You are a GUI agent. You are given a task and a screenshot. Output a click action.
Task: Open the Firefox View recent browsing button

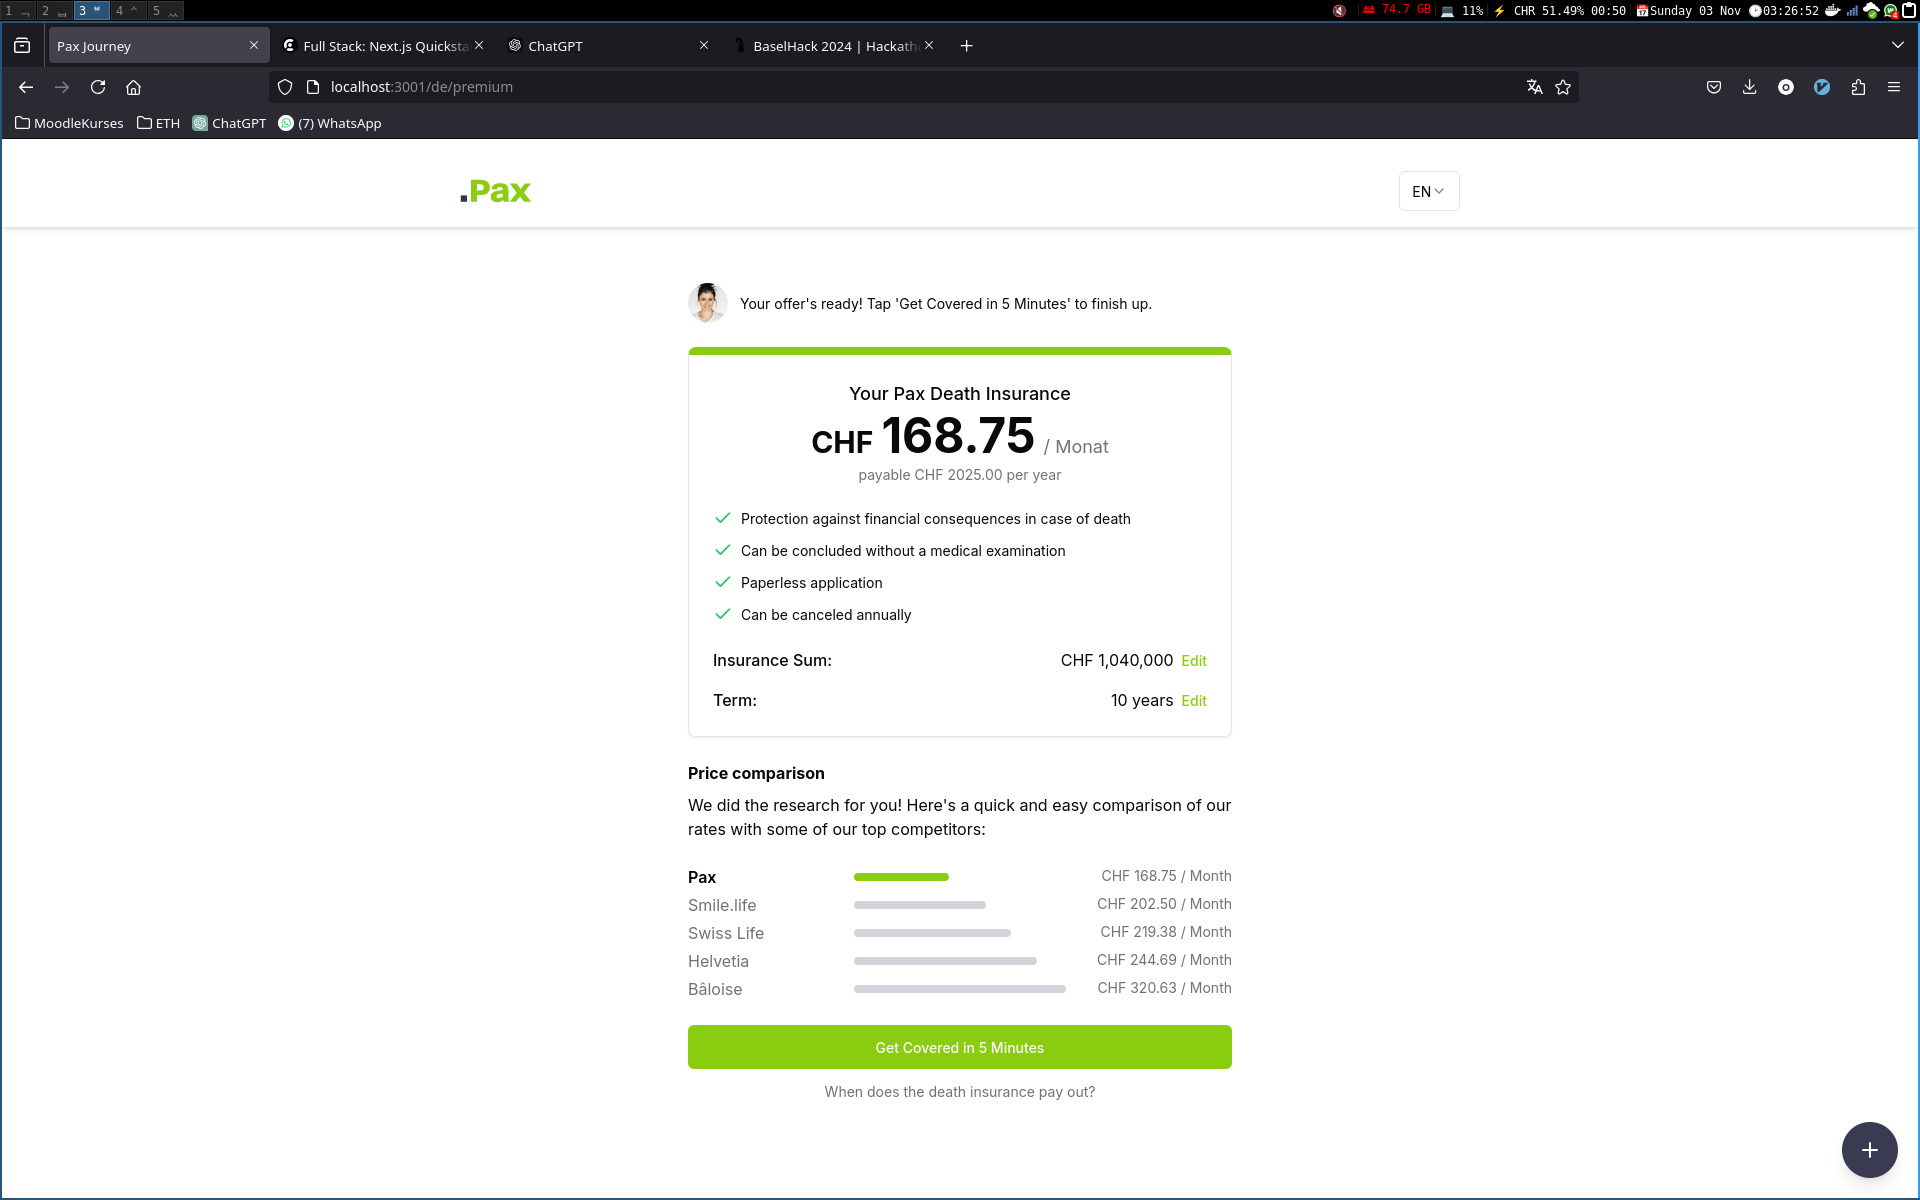22,45
